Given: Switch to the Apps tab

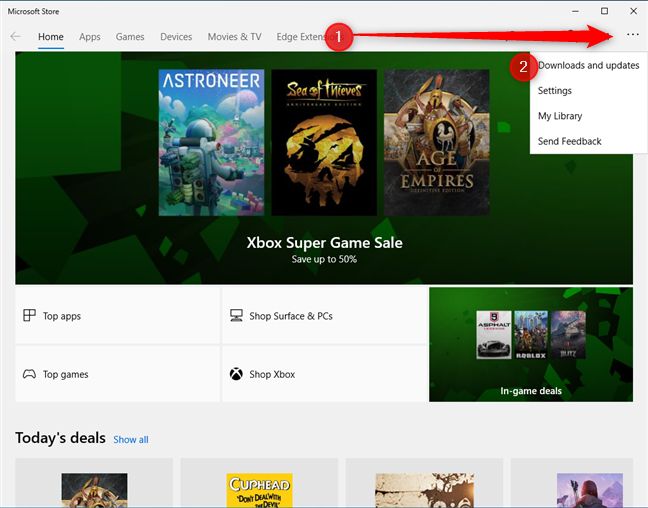Looking at the screenshot, I should pyautogui.click(x=90, y=37).
